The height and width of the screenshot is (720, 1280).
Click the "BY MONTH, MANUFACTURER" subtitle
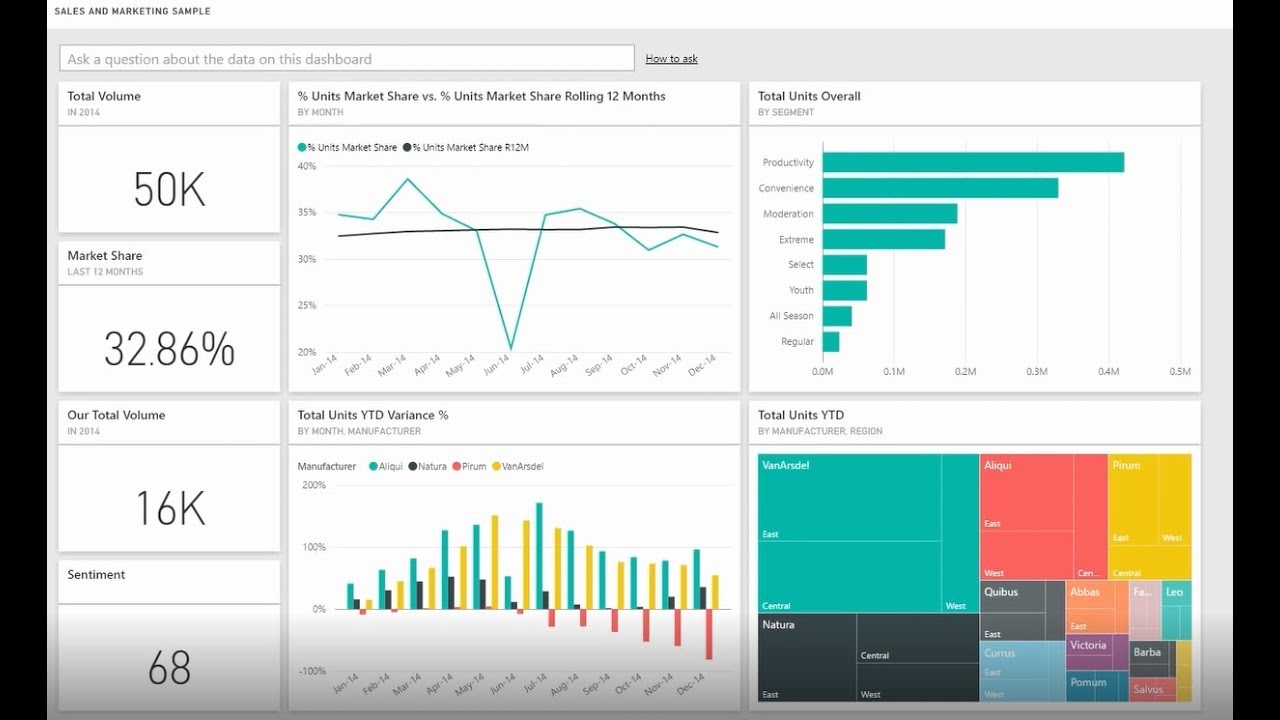coord(359,432)
